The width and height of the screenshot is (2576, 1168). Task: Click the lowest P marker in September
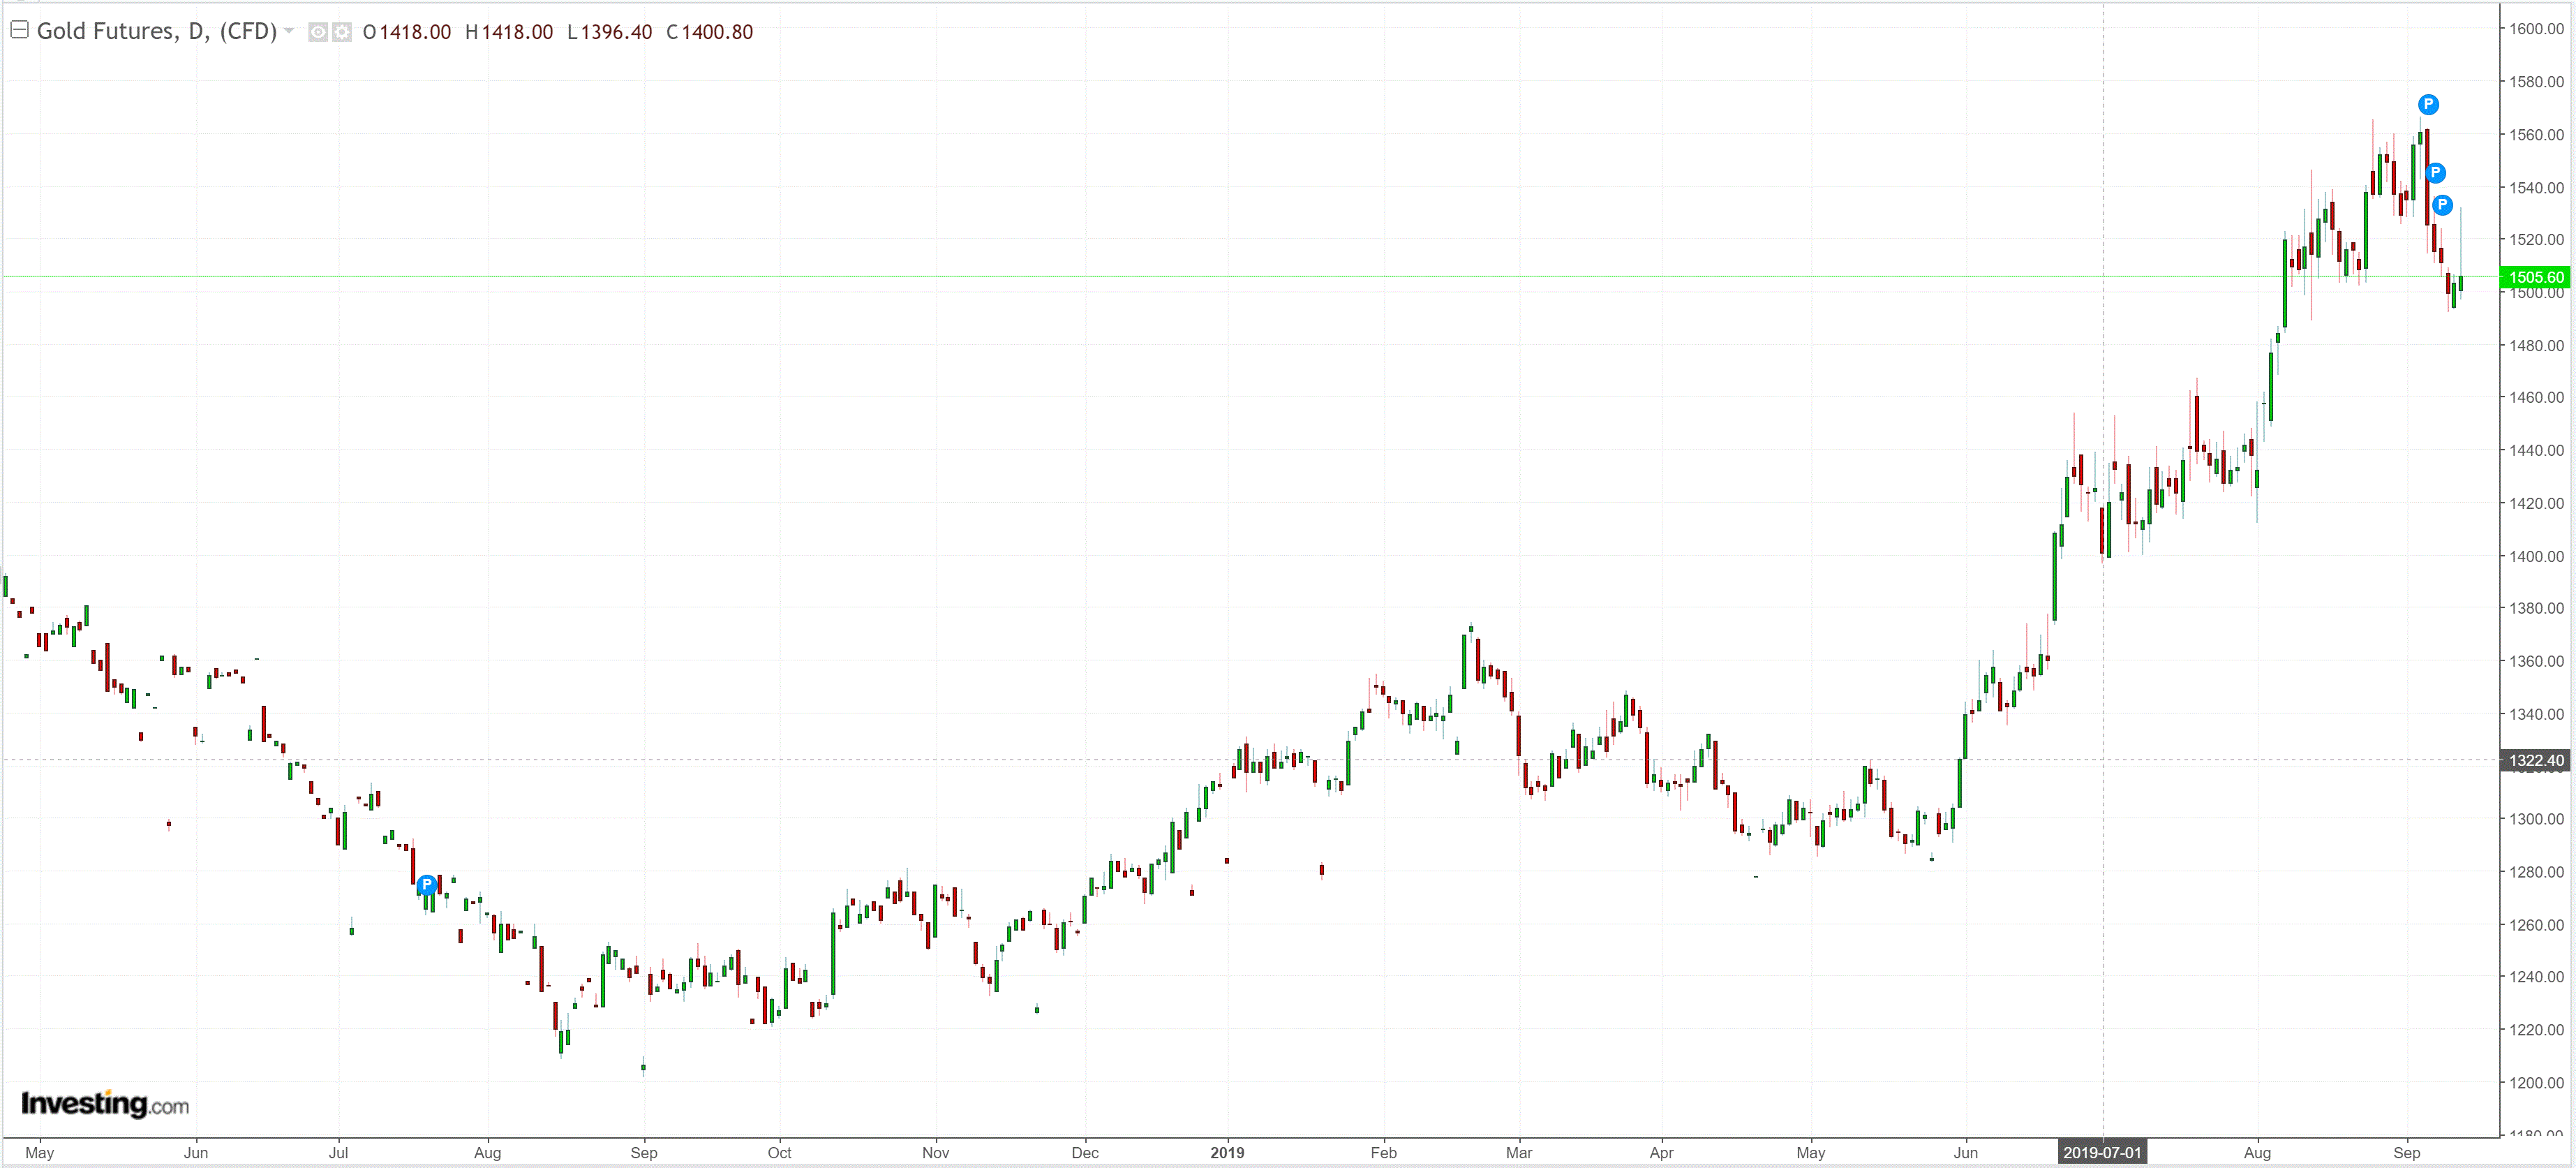point(2442,205)
